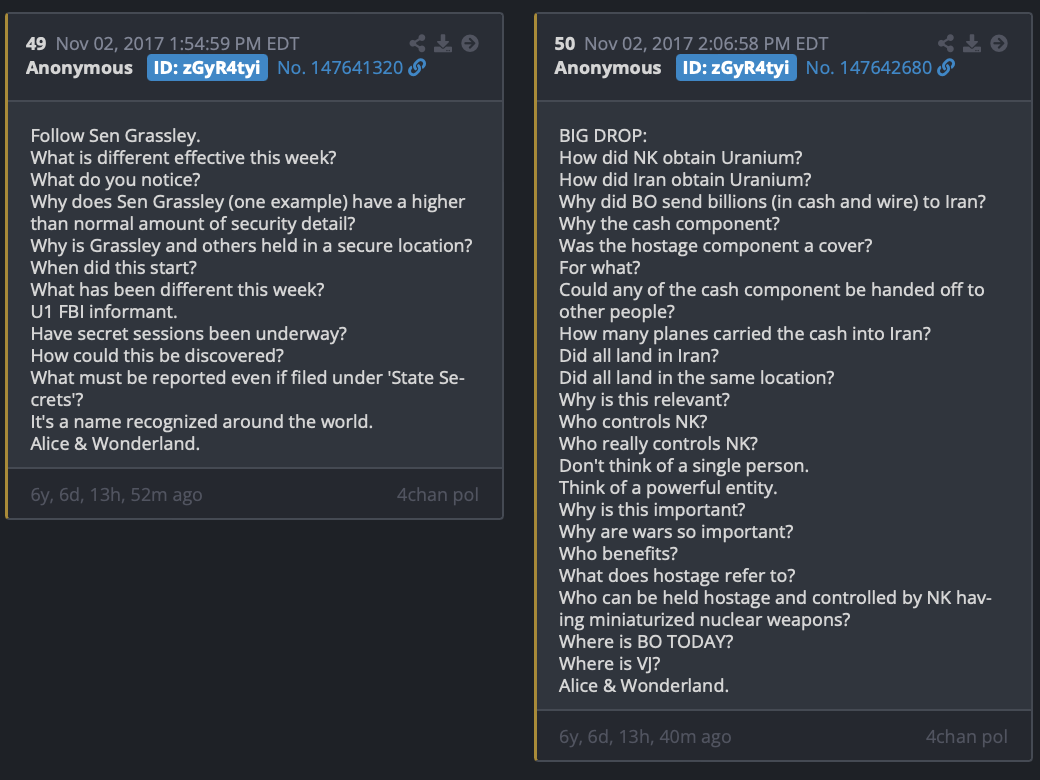Image resolution: width=1040 pixels, height=780 pixels.
Task: Open the No. 147642680 post link
Action: 868,68
